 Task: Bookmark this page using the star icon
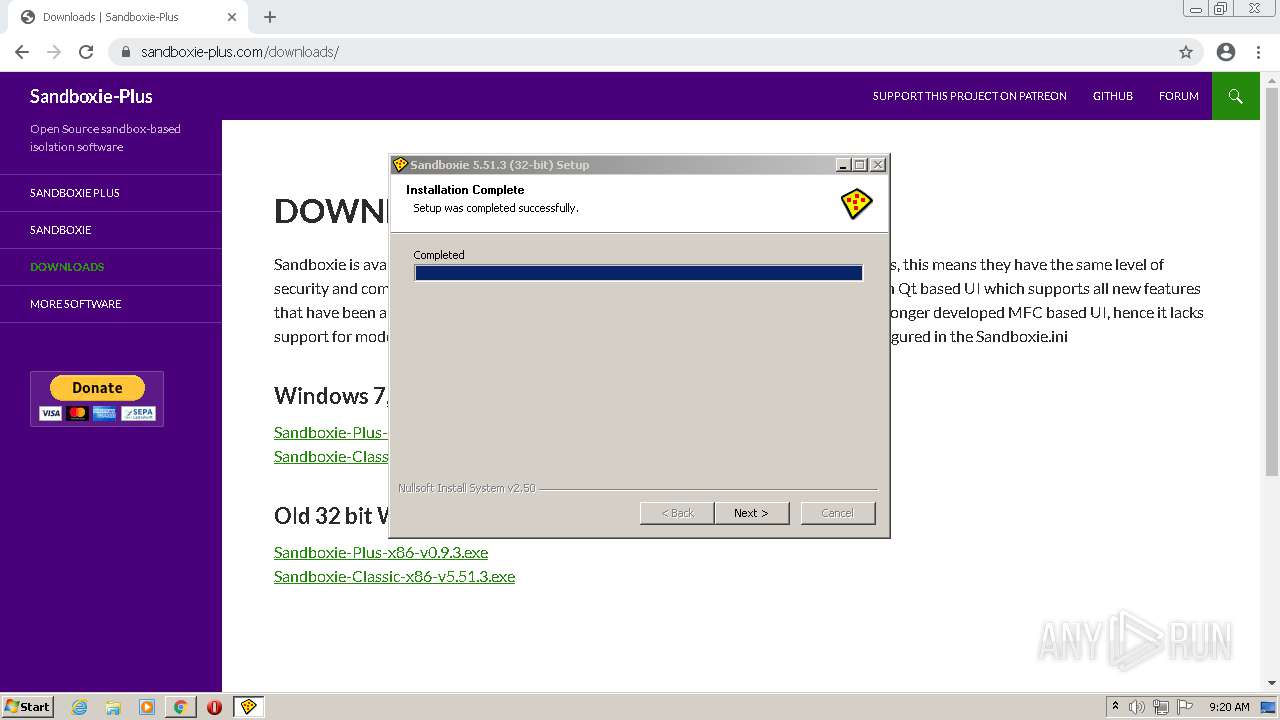click(x=1186, y=52)
